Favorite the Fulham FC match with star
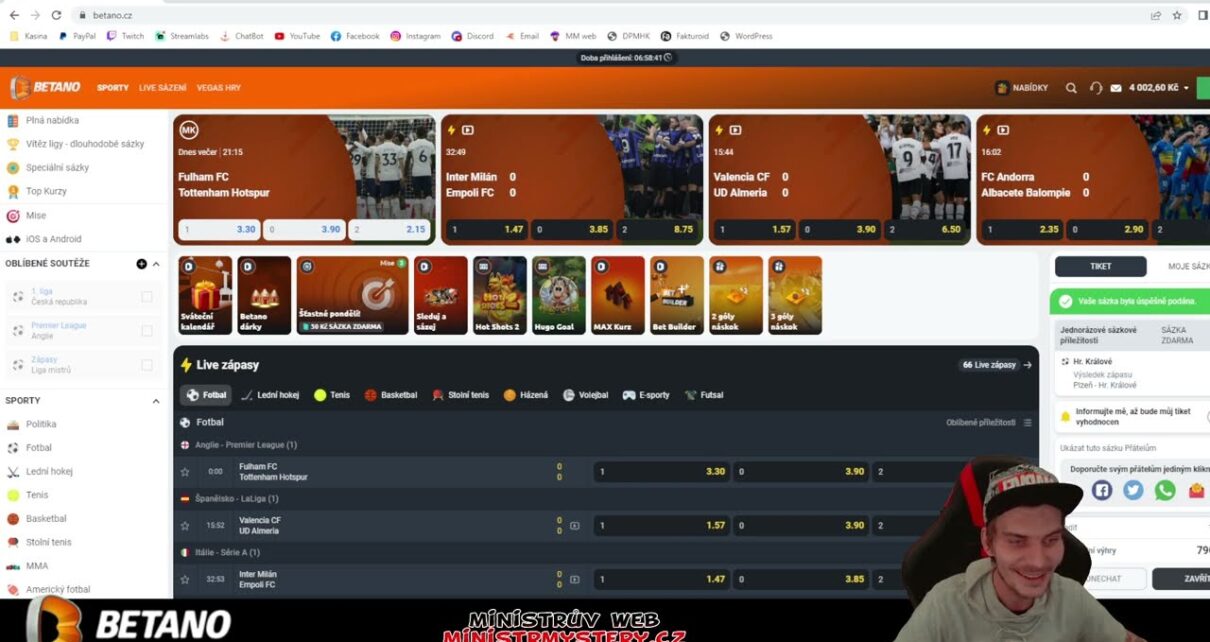The image size is (1210, 642). (x=185, y=472)
